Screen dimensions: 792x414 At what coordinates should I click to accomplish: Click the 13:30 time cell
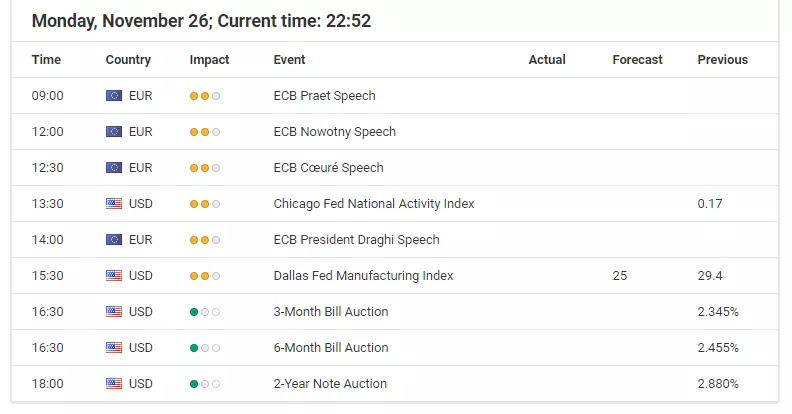coord(47,203)
